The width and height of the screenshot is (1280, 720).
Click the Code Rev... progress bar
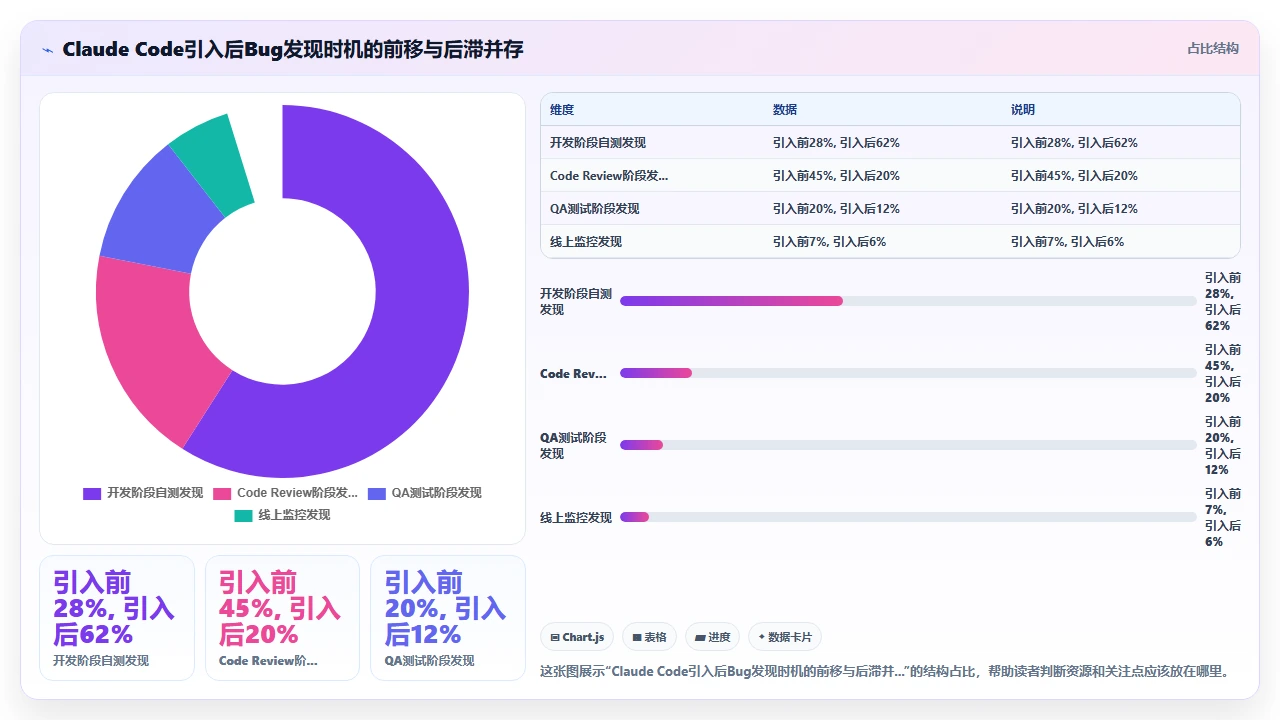[x=908, y=373]
